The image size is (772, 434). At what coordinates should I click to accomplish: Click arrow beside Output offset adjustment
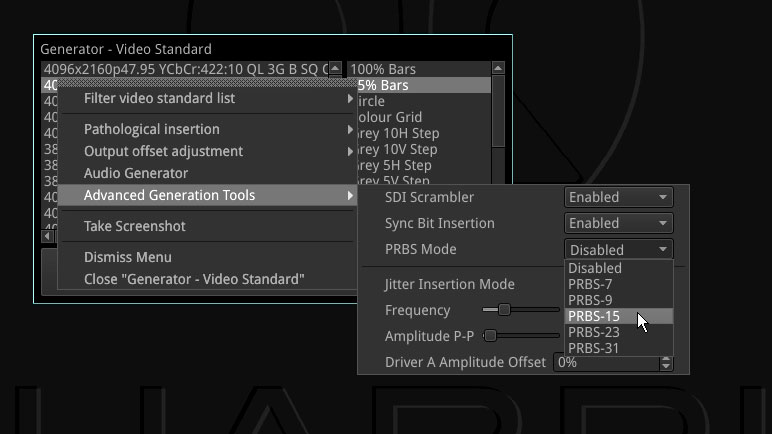(350, 151)
